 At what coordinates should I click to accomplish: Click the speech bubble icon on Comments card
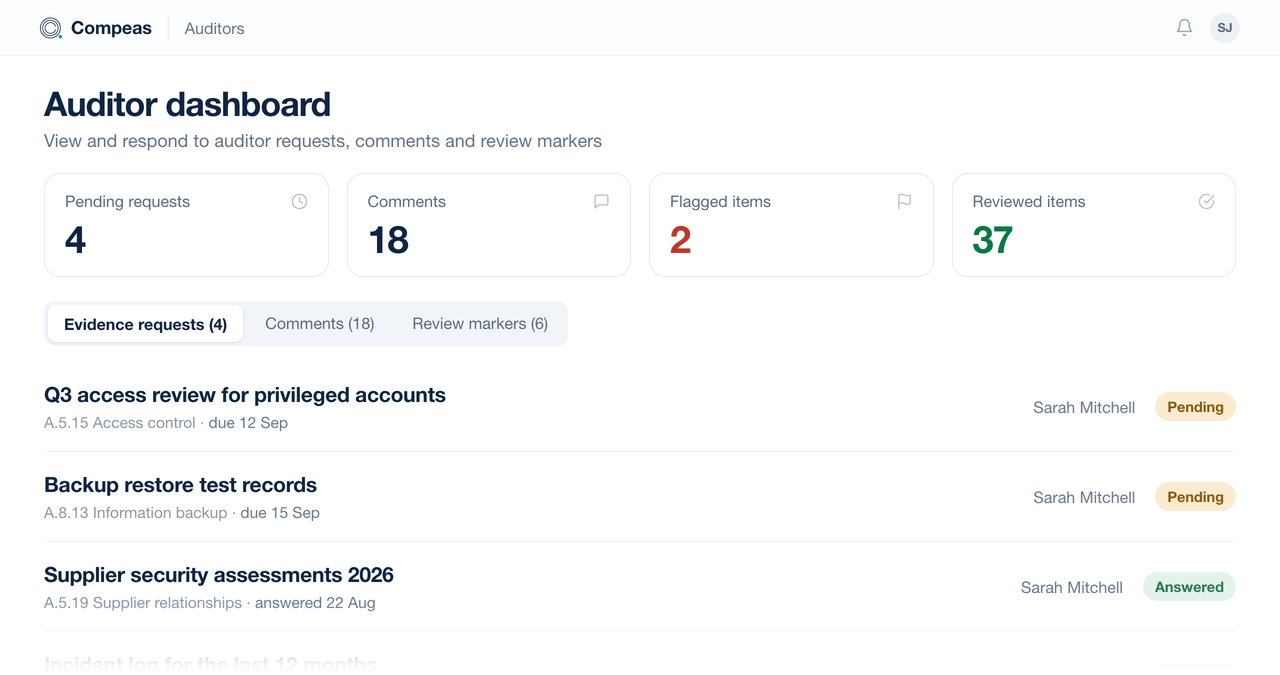[601, 201]
